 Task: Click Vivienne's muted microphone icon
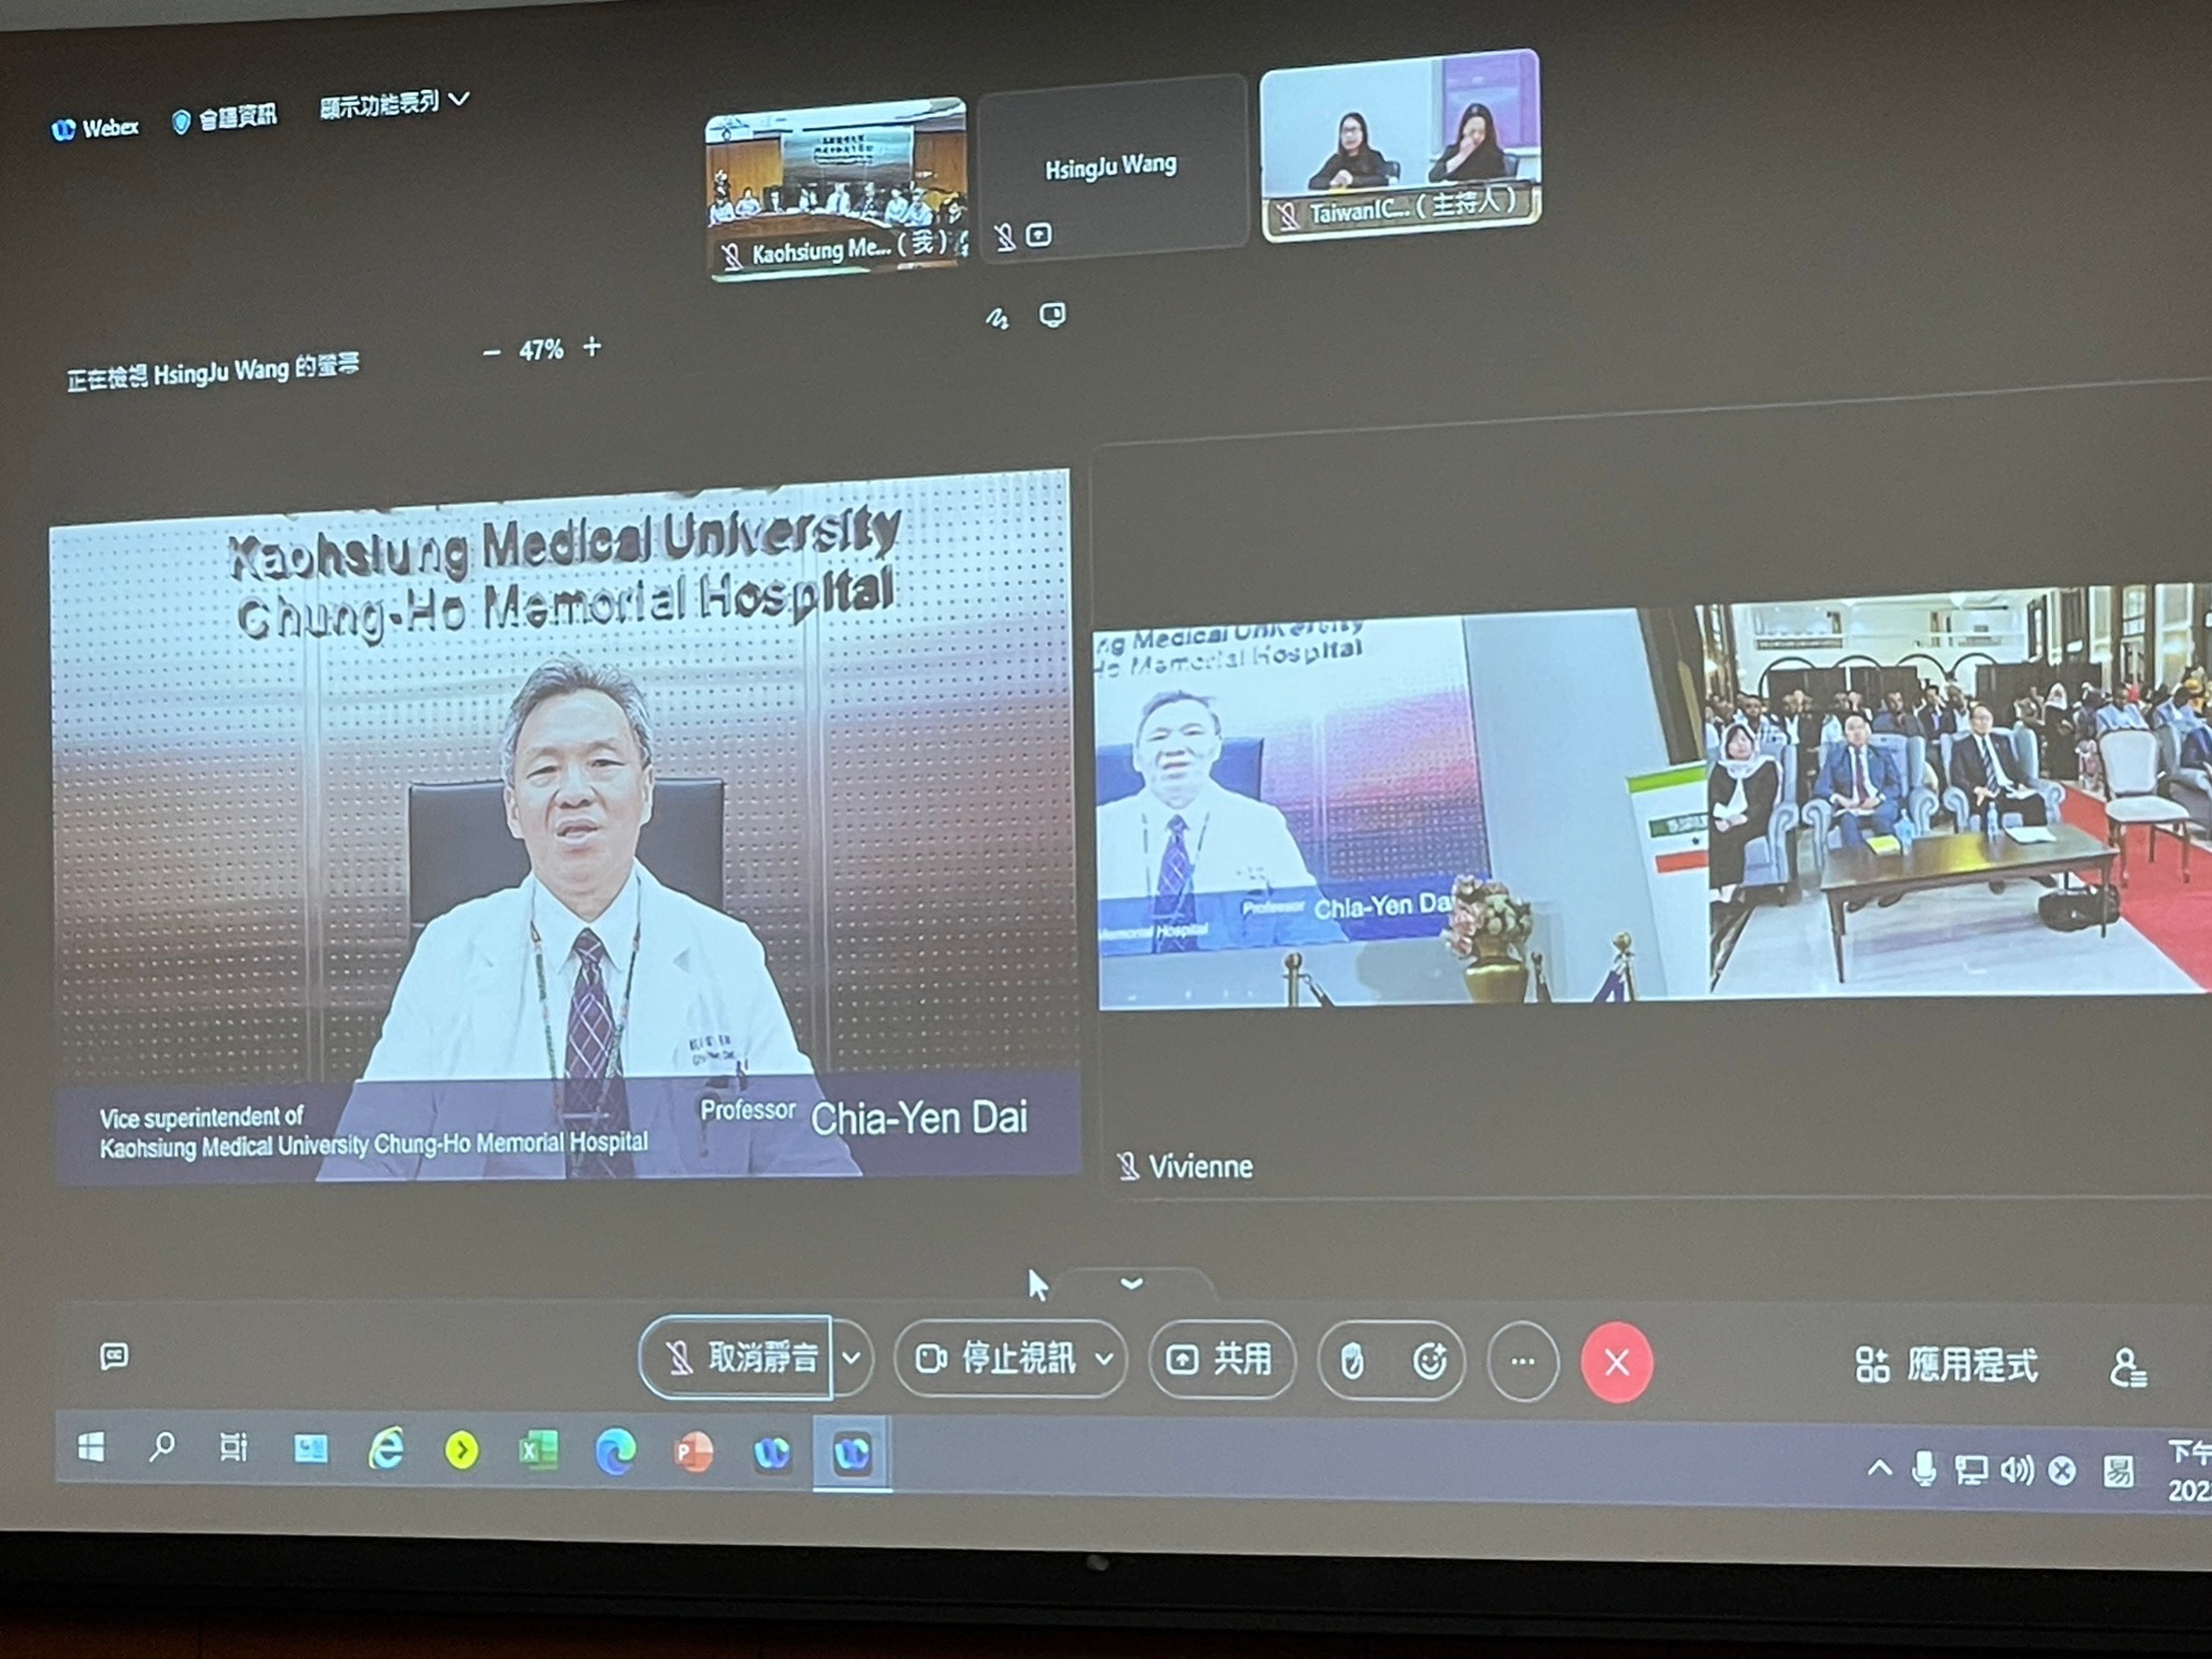[1128, 1166]
